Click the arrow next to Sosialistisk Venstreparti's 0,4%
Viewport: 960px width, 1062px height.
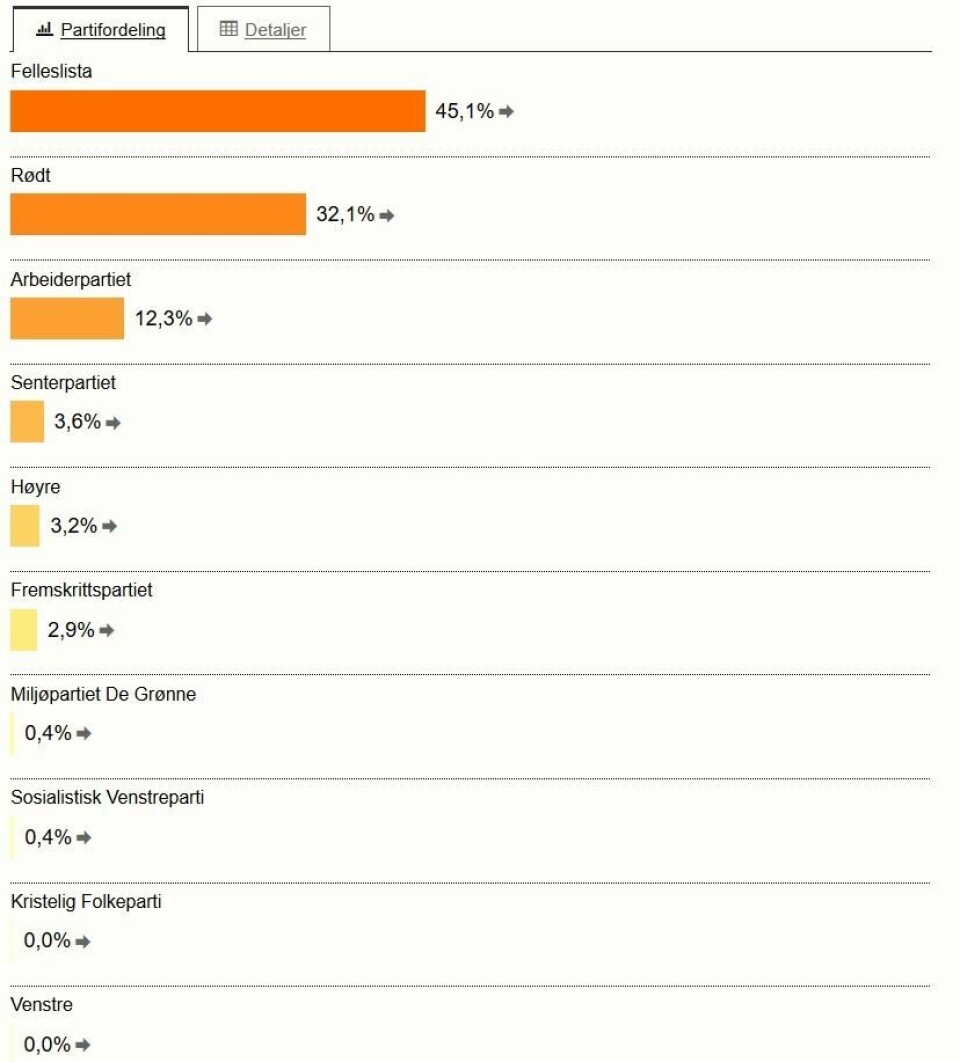(x=84, y=838)
